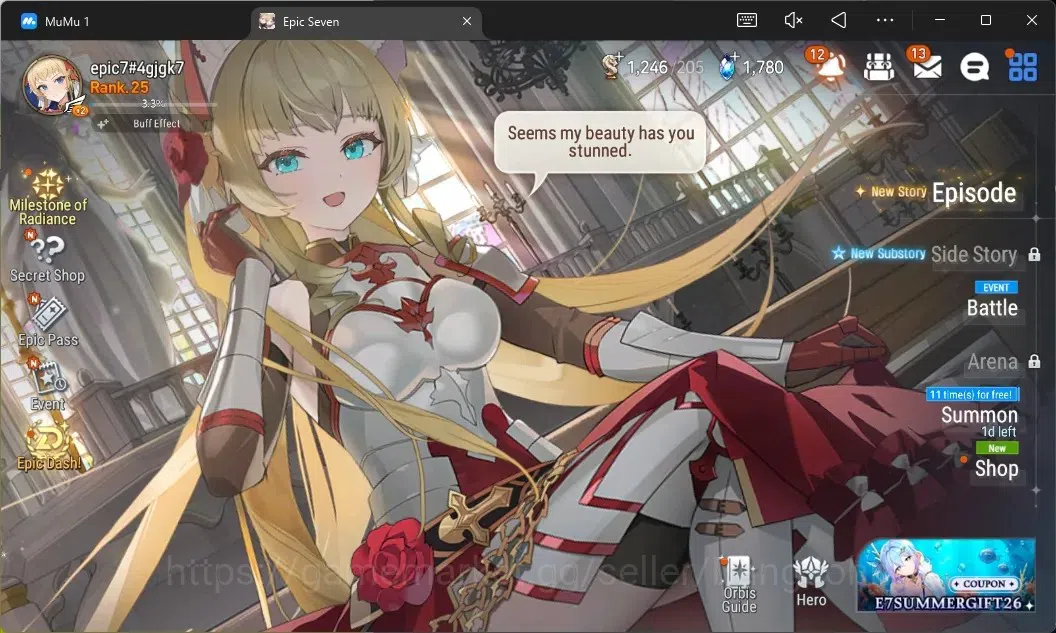Click the New Substory label
This screenshot has width=1056, height=633.
[888, 254]
